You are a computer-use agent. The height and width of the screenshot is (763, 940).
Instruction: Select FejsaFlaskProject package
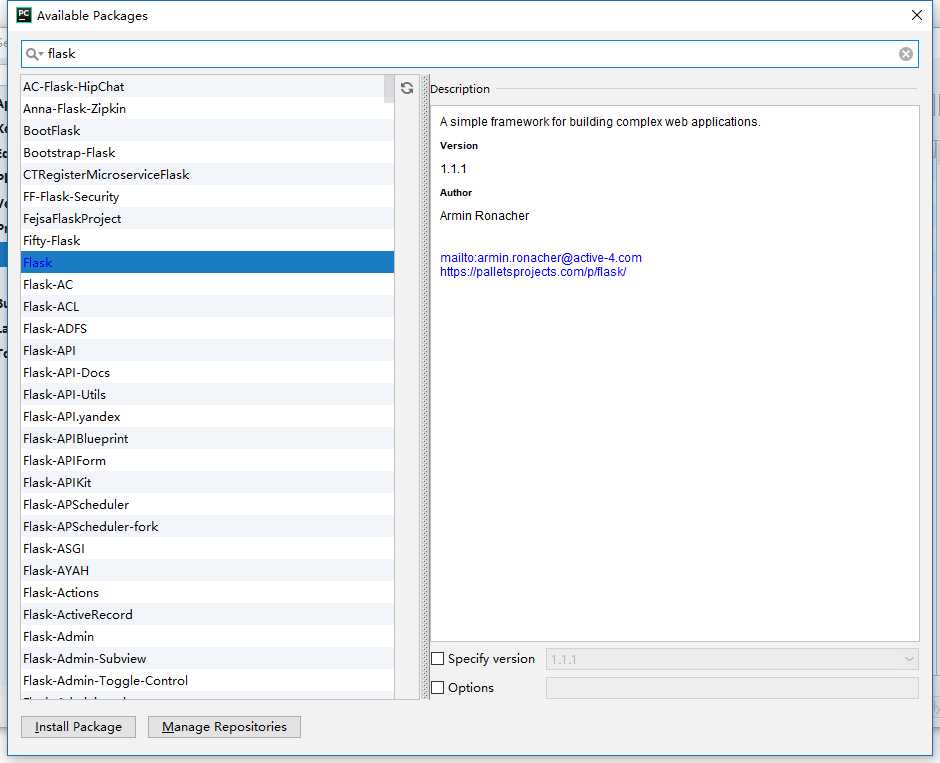point(207,218)
